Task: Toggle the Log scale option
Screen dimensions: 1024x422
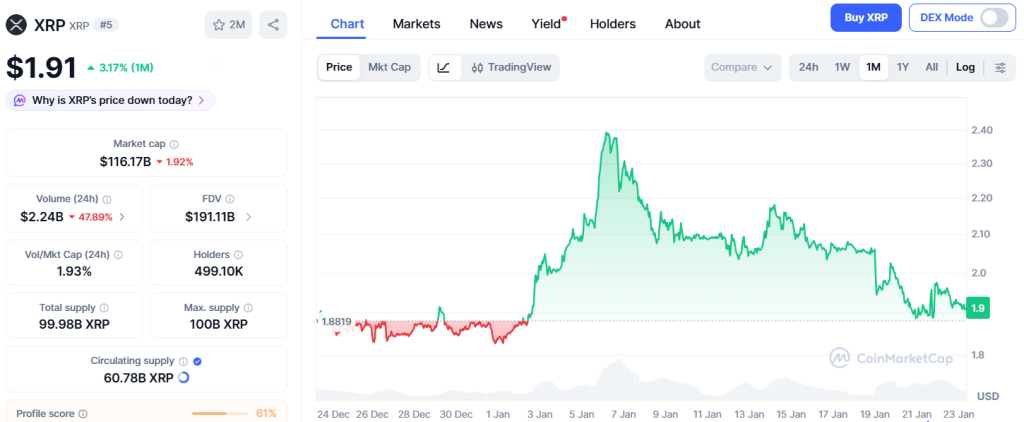Action: [x=965, y=67]
